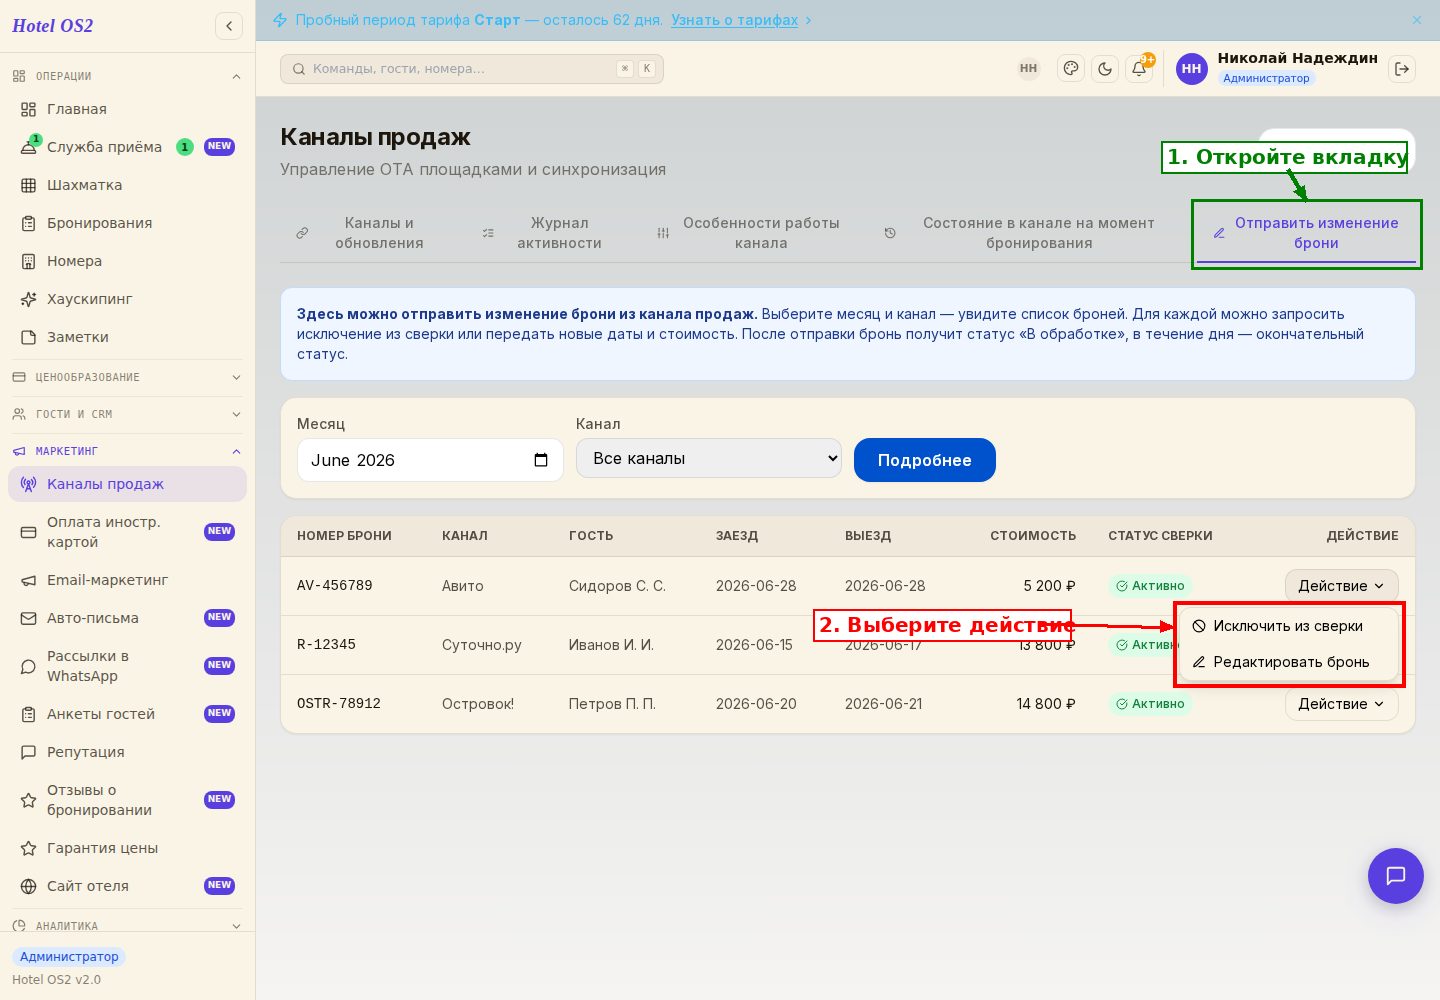
Task: Click the Месяц June 2026 field
Action: [430, 460]
